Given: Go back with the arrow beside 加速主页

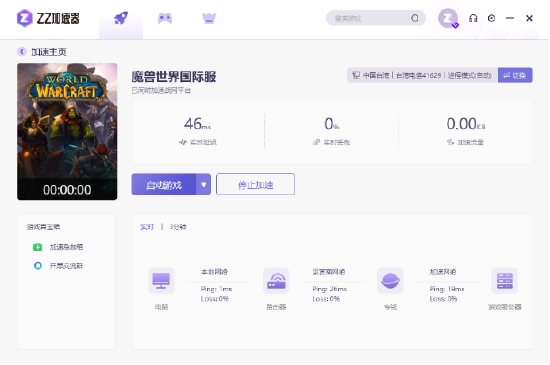Looking at the screenshot, I should click(22, 52).
